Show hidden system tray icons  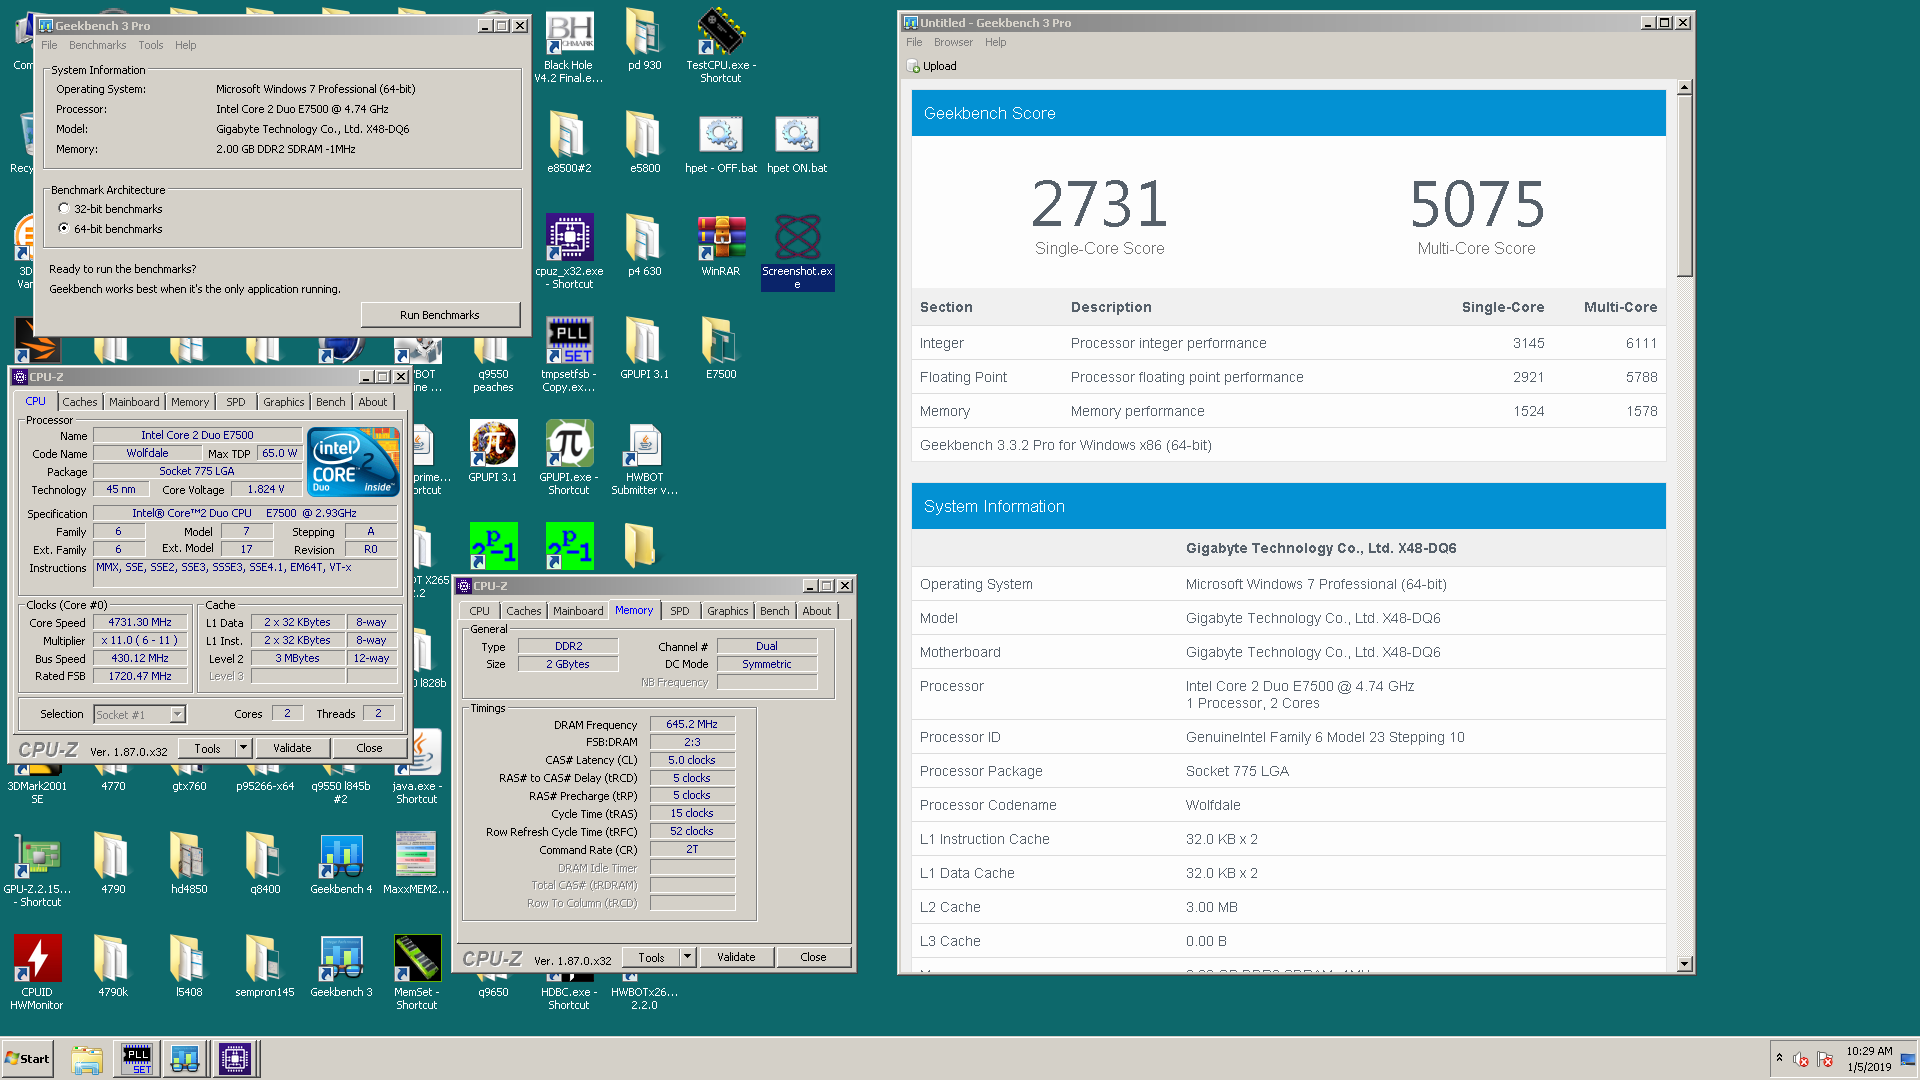tap(1779, 1058)
